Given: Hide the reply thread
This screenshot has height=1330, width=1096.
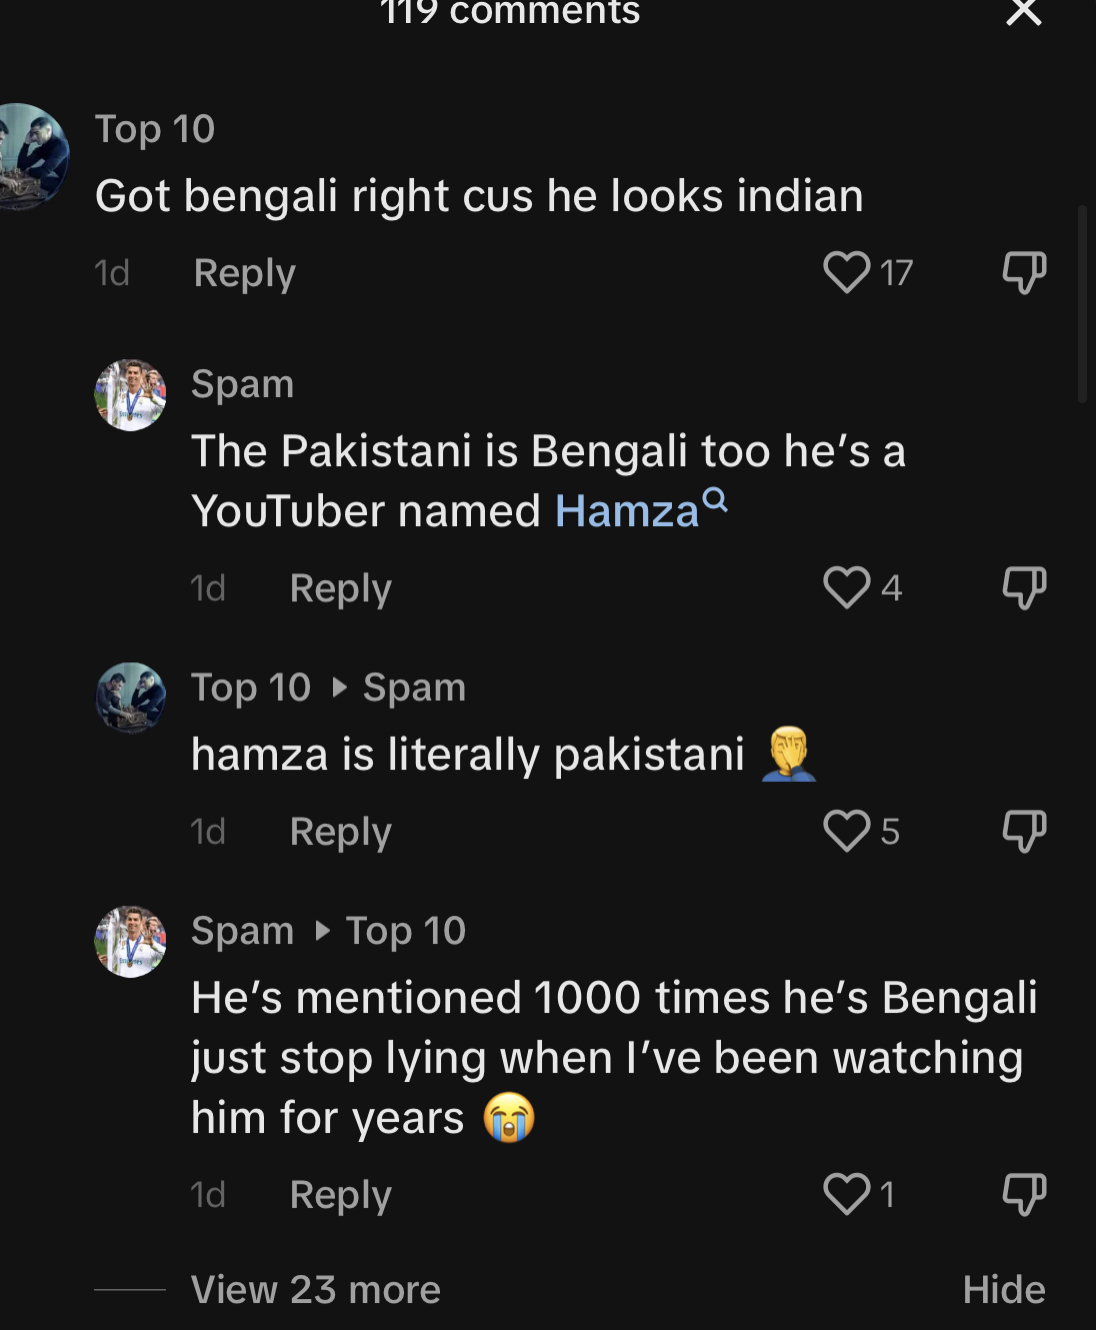Looking at the screenshot, I should click(x=1003, y=1290).
